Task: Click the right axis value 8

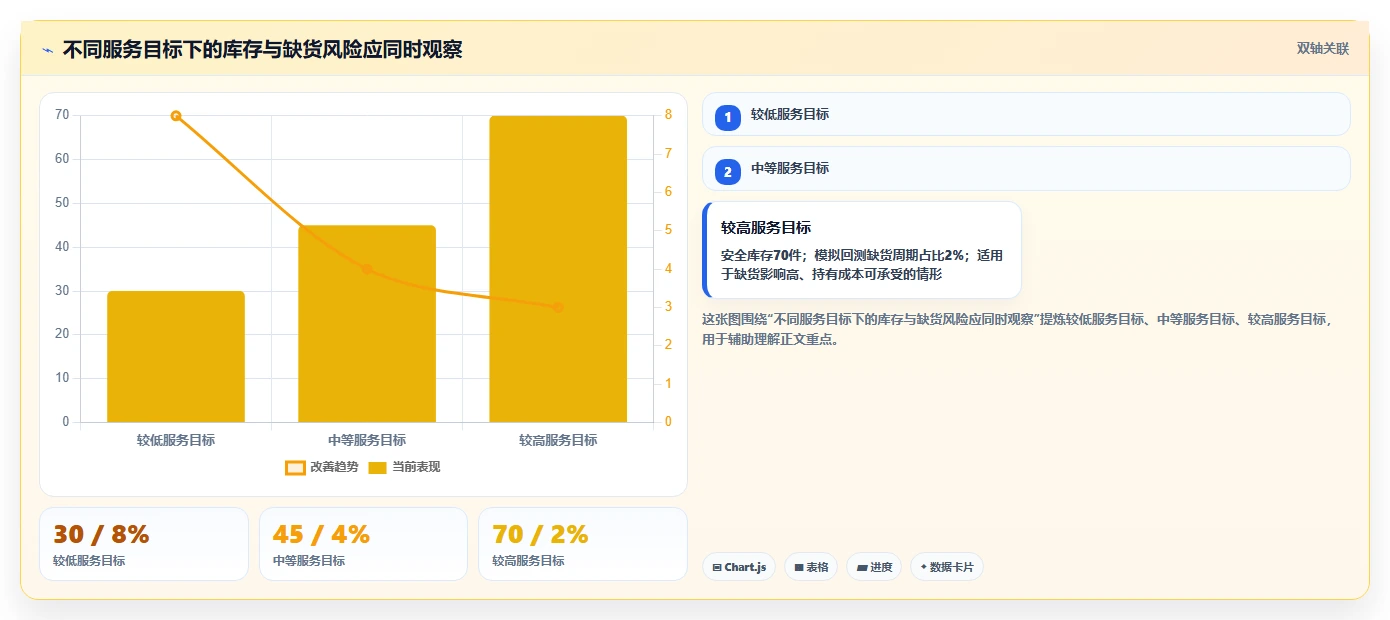Action: (669, 115)
